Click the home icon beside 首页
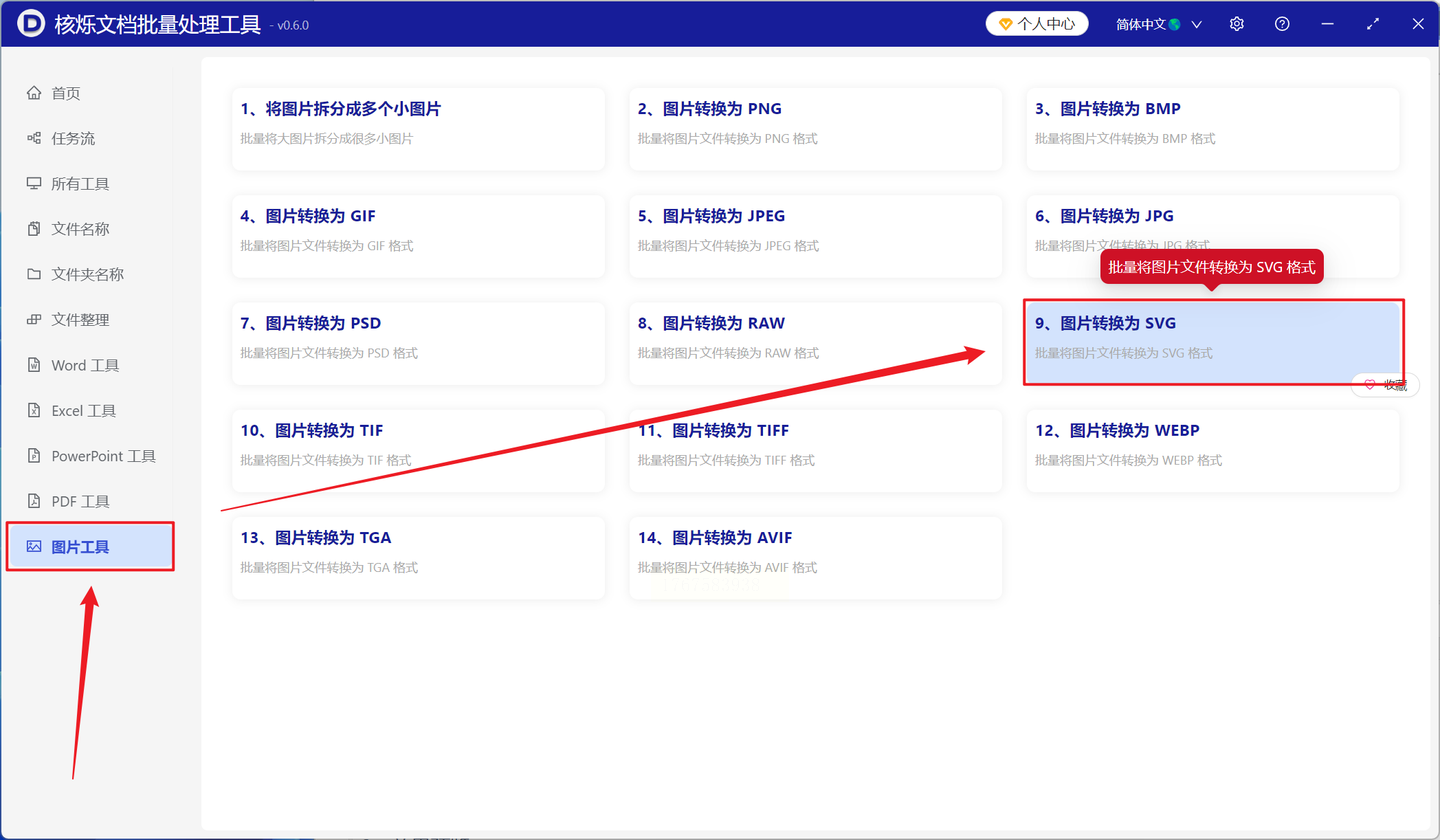 pyautogui.click(x=34, y=93)
